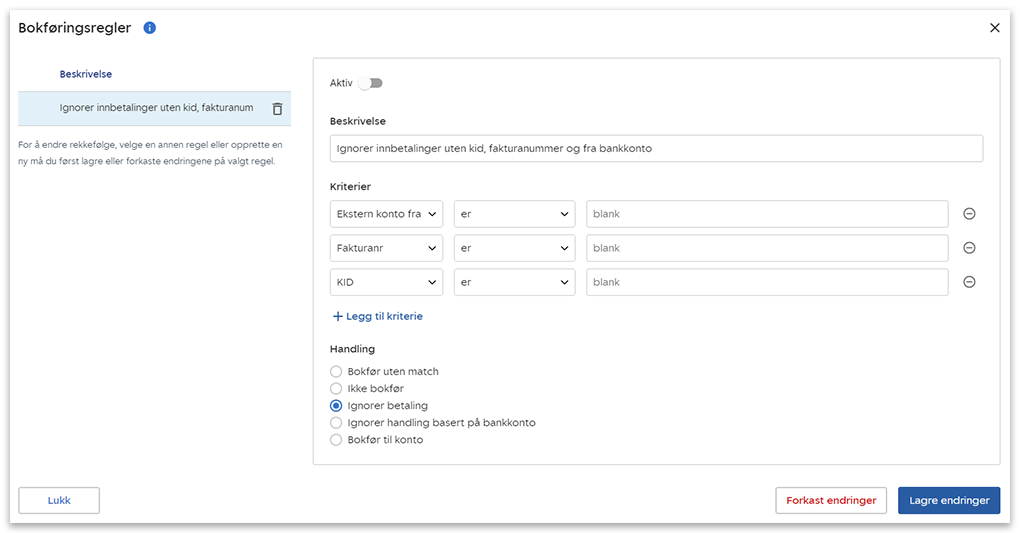Click the info icon beside Bokføringsregler
Screen dimensions: 1020x533
click(150, 28)
